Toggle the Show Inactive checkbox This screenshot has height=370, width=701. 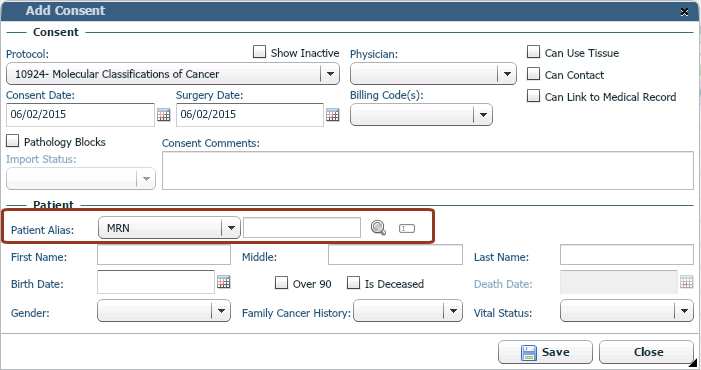coord(259,52)
